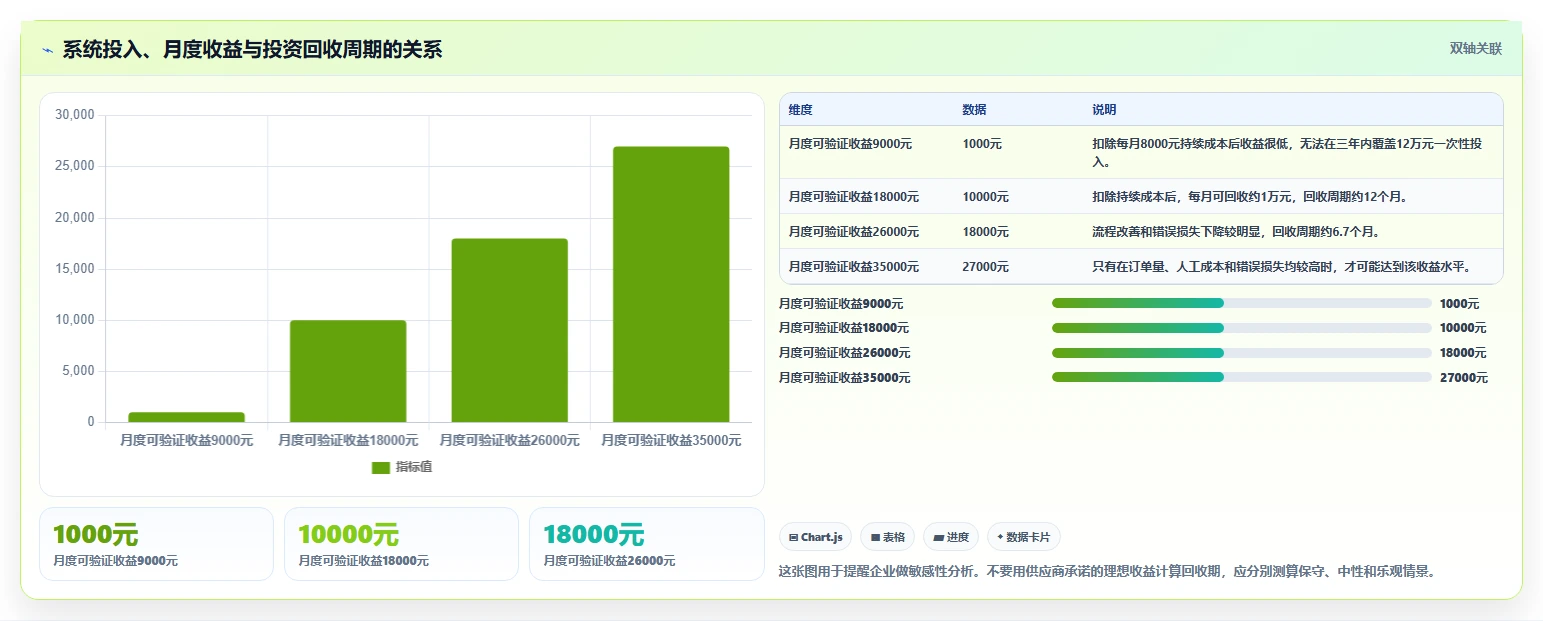The height and width of the screenshot is (621, 1543).
Task: Click x-axis label 月度可验证收益35000元 under chart
Action: 671,440
